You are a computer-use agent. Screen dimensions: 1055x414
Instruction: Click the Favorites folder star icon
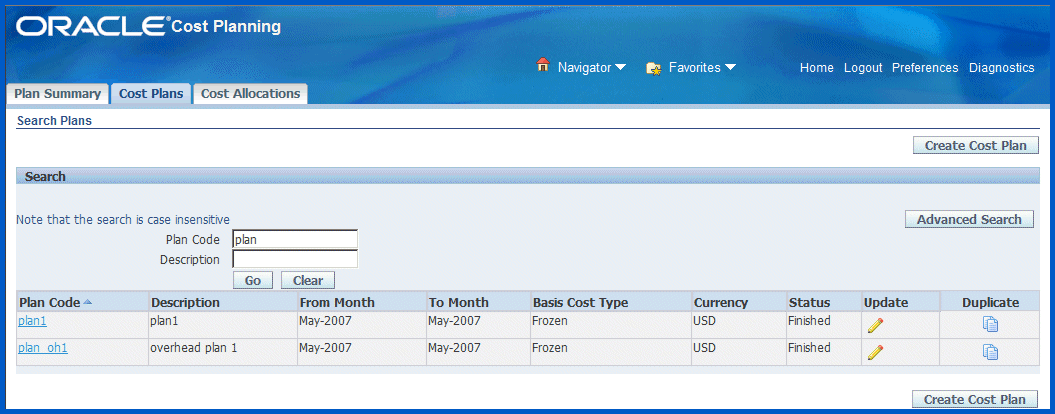tap(653, 68)
